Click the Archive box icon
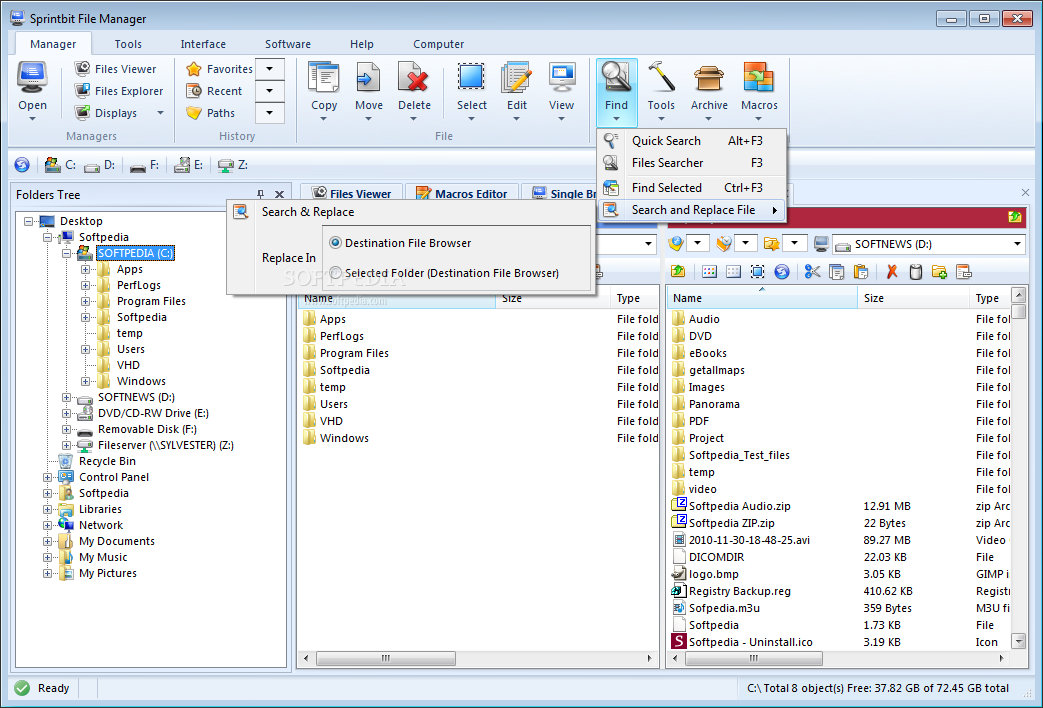 coord(709,79)
